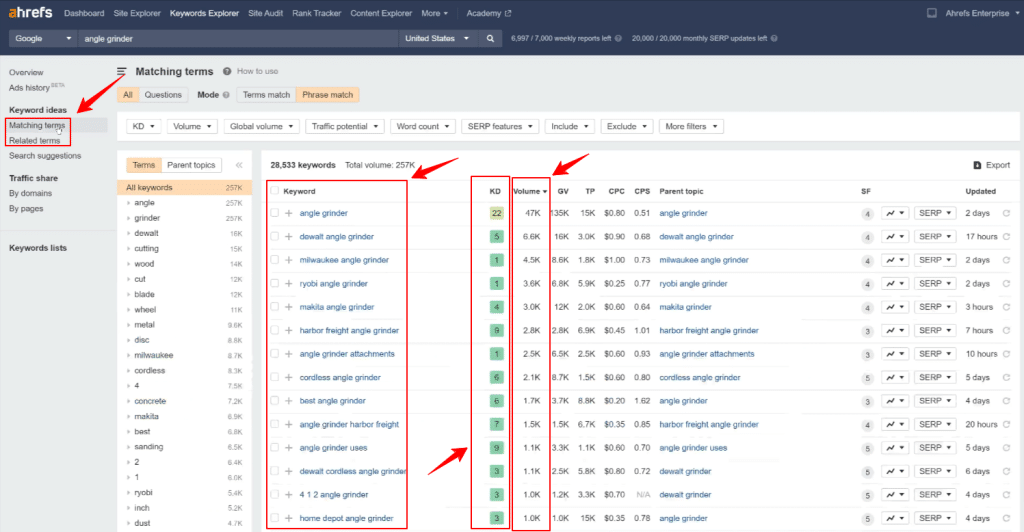Click the More filters button
The image size is (1024, 532).
(x=691, y=127)
